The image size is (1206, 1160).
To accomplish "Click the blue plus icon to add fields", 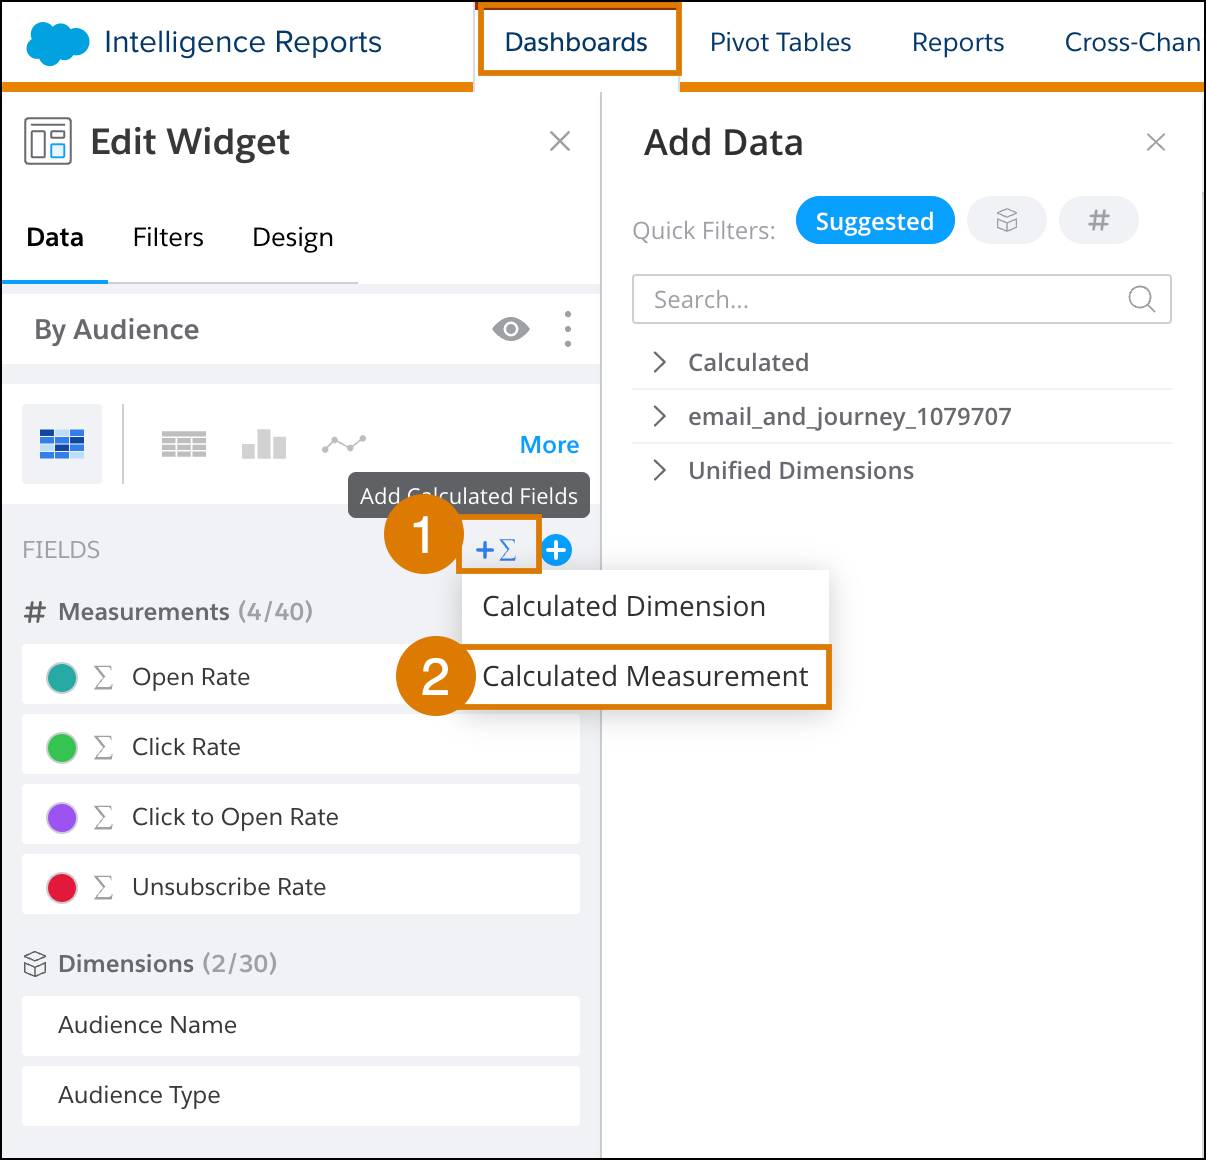I will coord(557,549).
